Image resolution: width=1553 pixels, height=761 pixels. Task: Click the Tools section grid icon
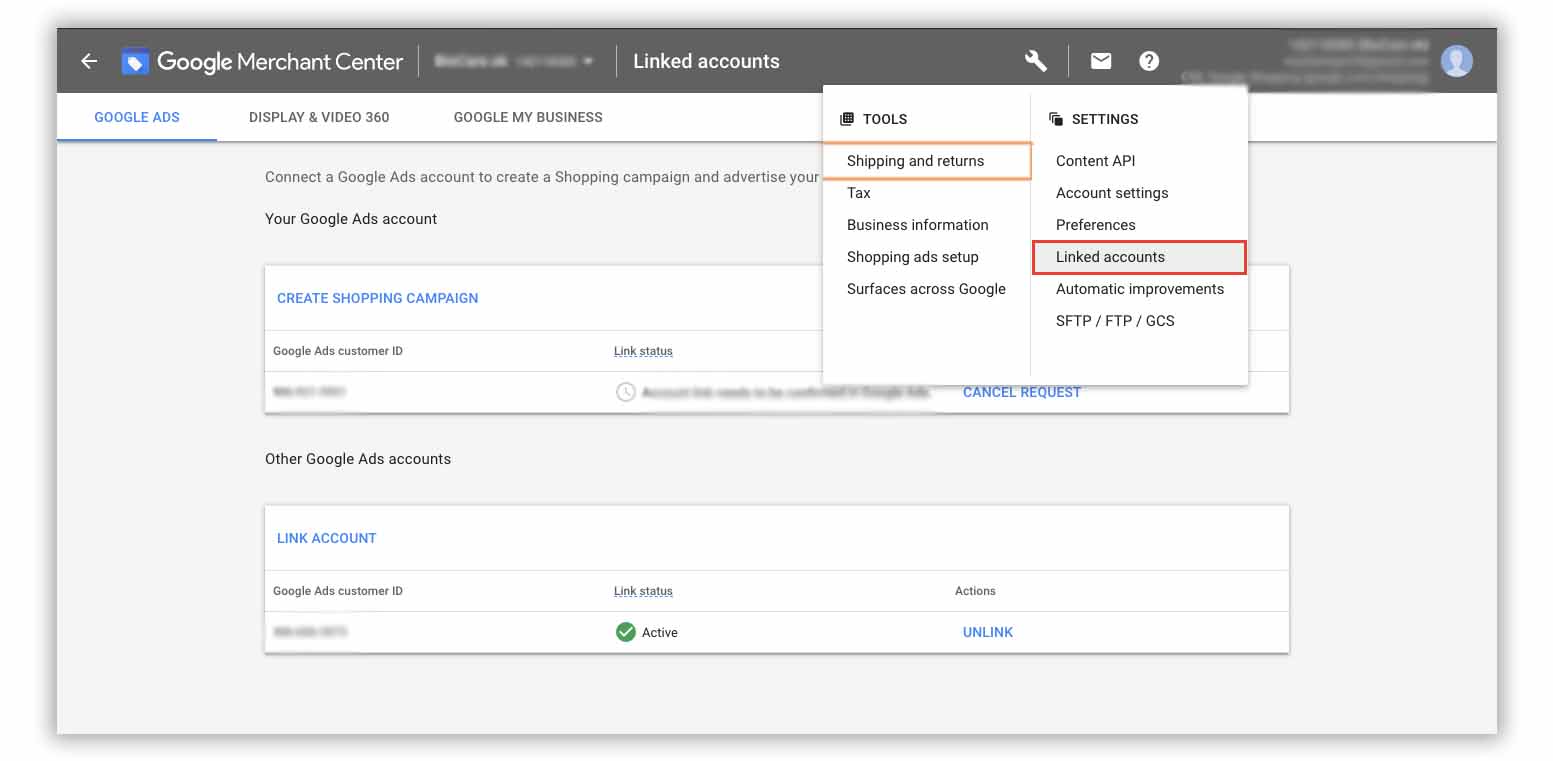point(847,118)
